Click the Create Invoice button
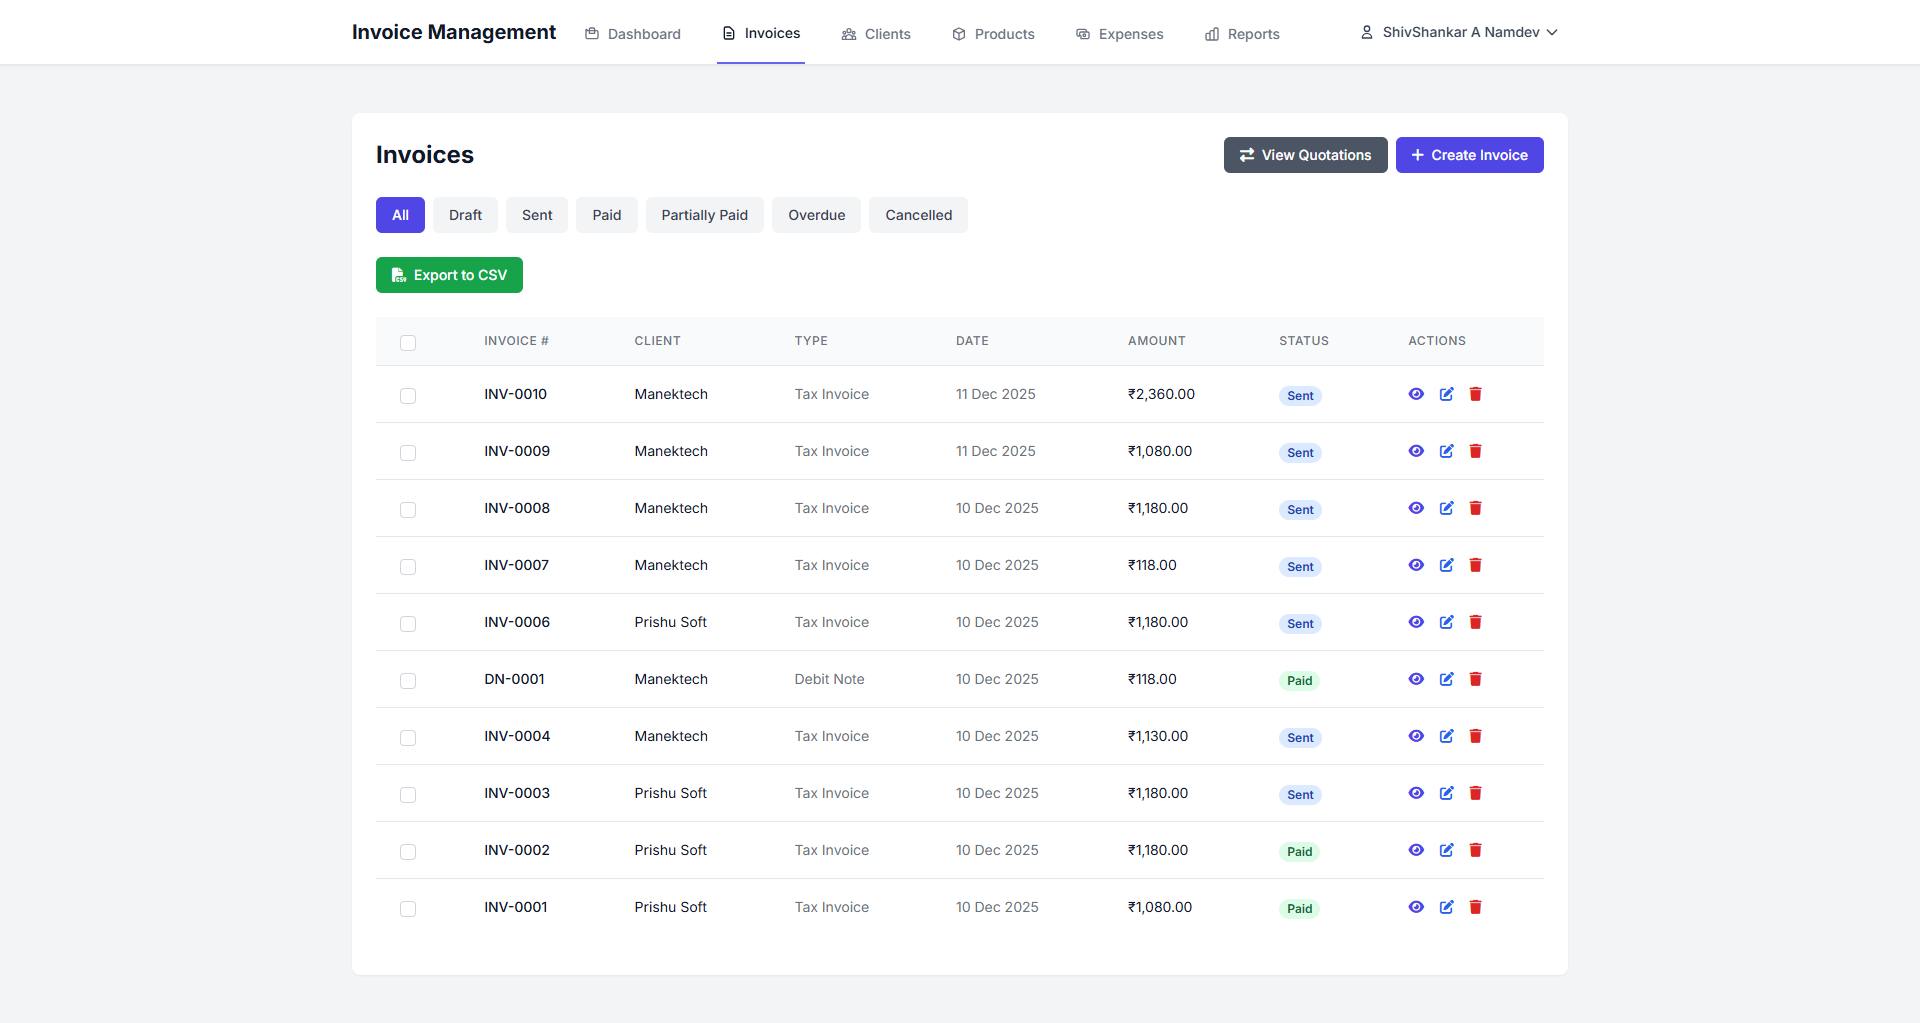This screenshot has width=1920, height=1023. tap(1469, 155)
